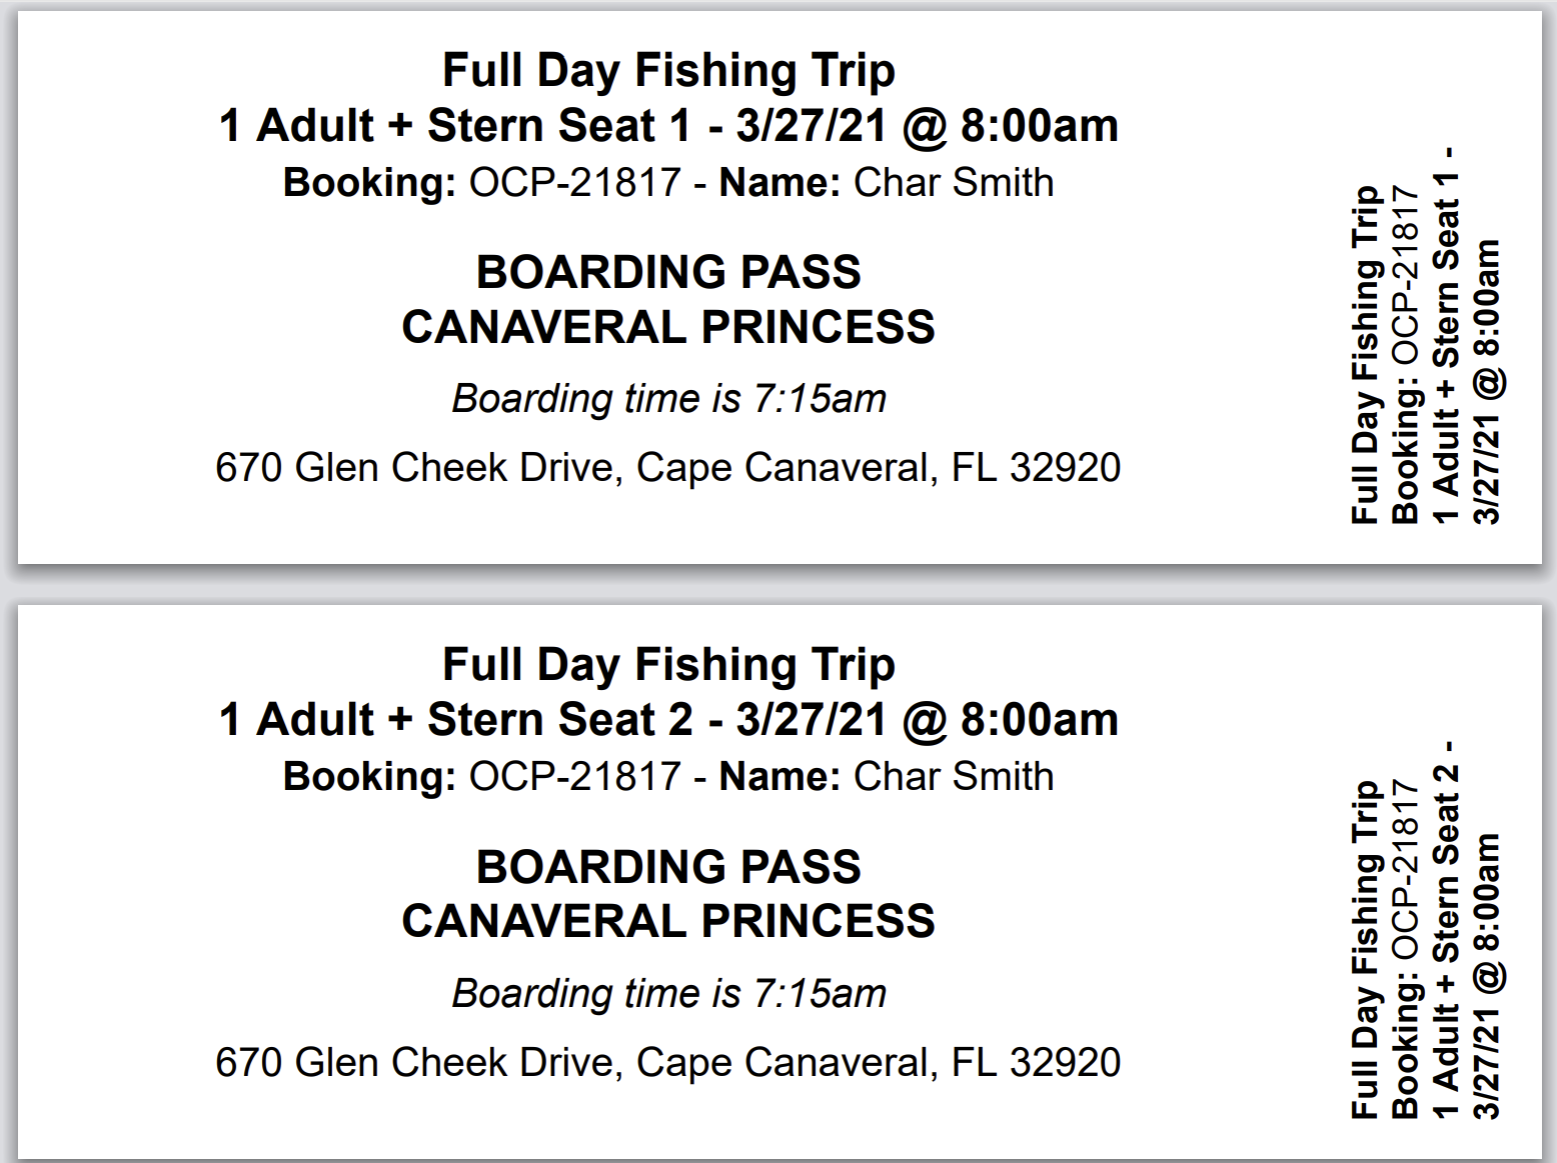Click the first ticket's Glen Cheek Drive address

pyautogui.click(x=668, y=467)
